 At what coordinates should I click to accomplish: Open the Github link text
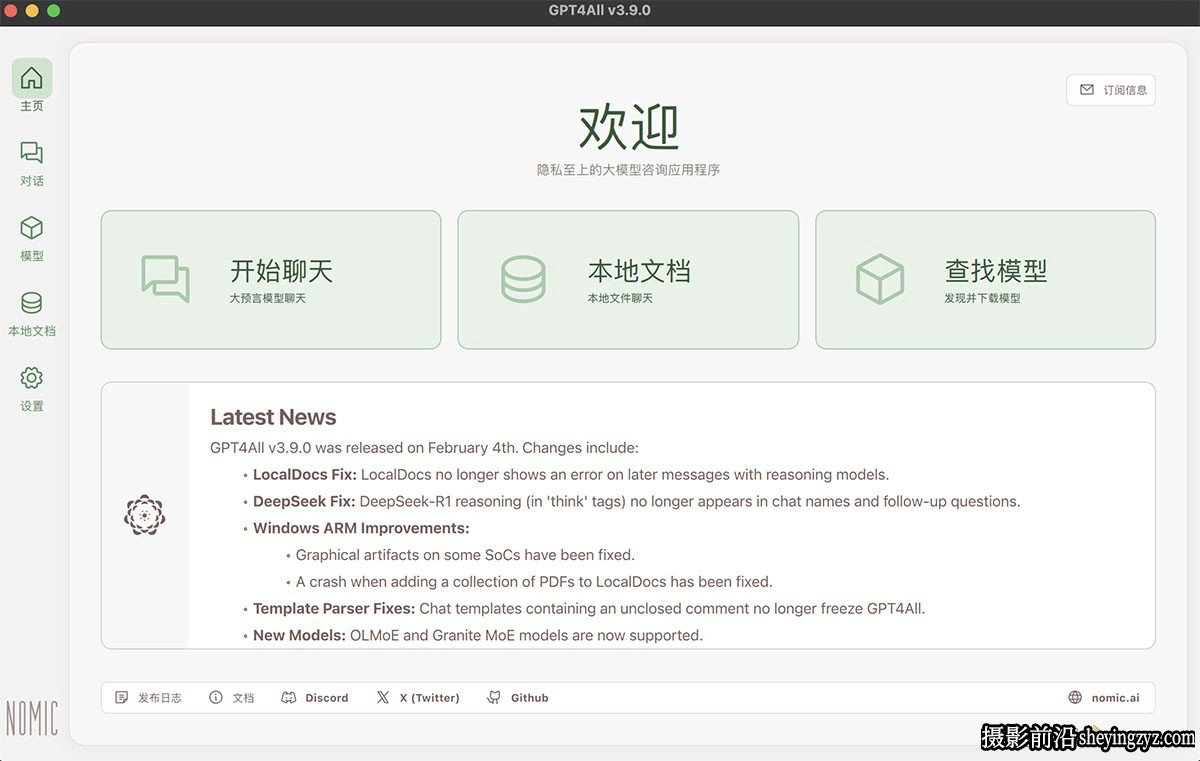point(530,698)
